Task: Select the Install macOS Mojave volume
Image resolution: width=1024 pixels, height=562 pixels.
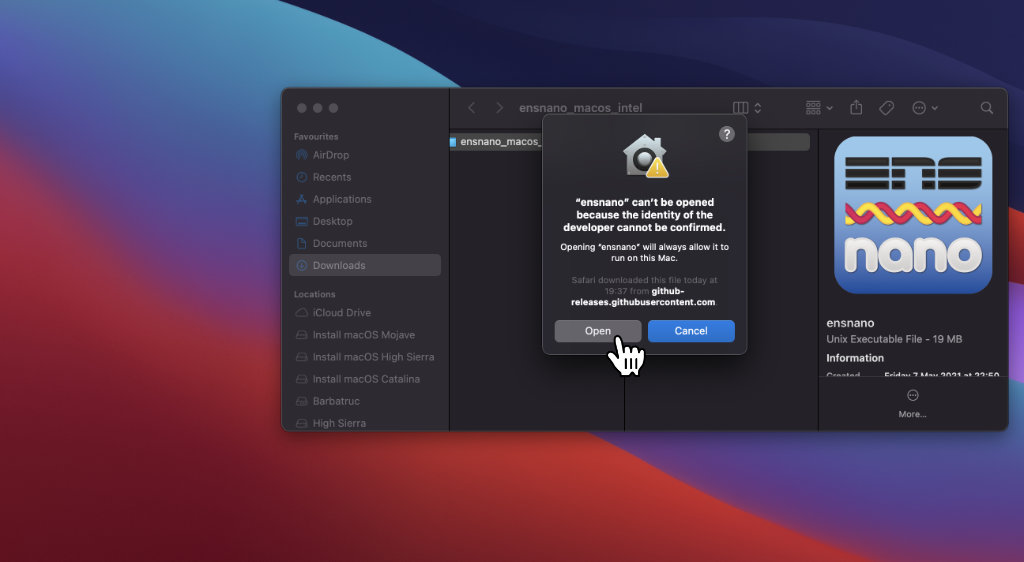Action: [365, 335]
